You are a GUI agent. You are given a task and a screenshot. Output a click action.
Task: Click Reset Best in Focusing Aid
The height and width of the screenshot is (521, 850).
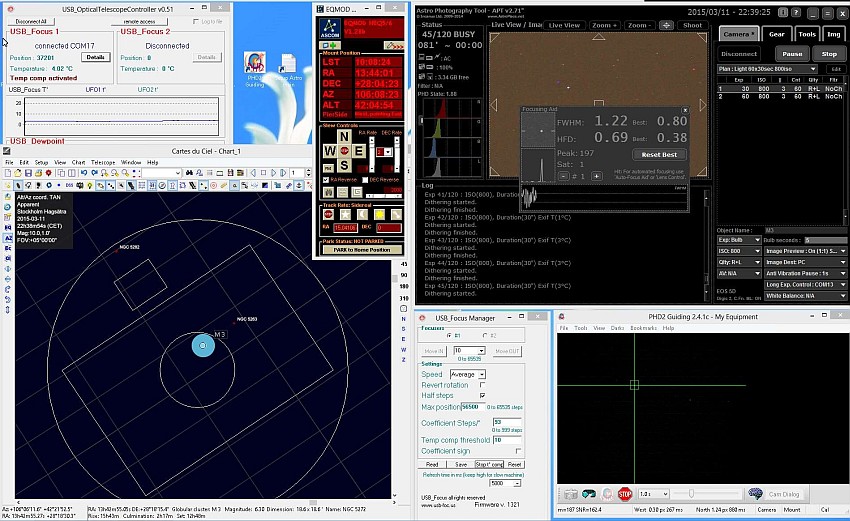click(x=659, y=155)
